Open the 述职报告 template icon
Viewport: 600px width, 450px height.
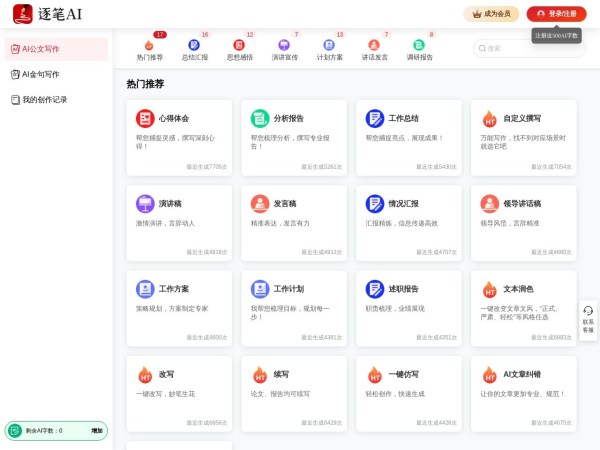(x=375, y=289)
